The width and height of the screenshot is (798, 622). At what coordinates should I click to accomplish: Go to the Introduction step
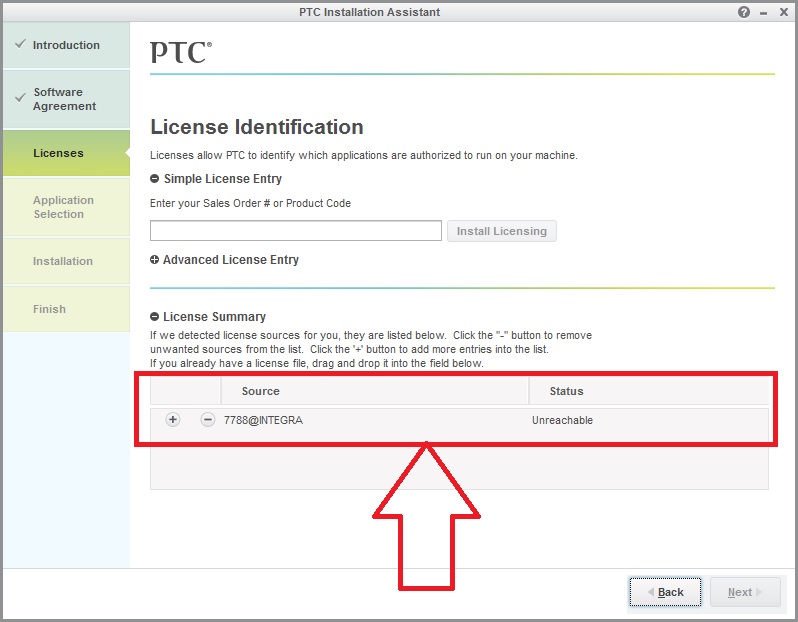click(x=66, y=45)
